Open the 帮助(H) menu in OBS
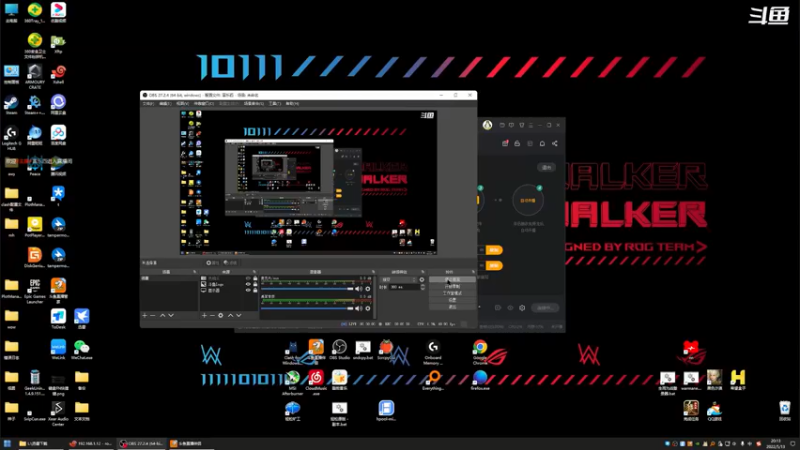Screen dimensions: 800x450 (x=292, y=104)
